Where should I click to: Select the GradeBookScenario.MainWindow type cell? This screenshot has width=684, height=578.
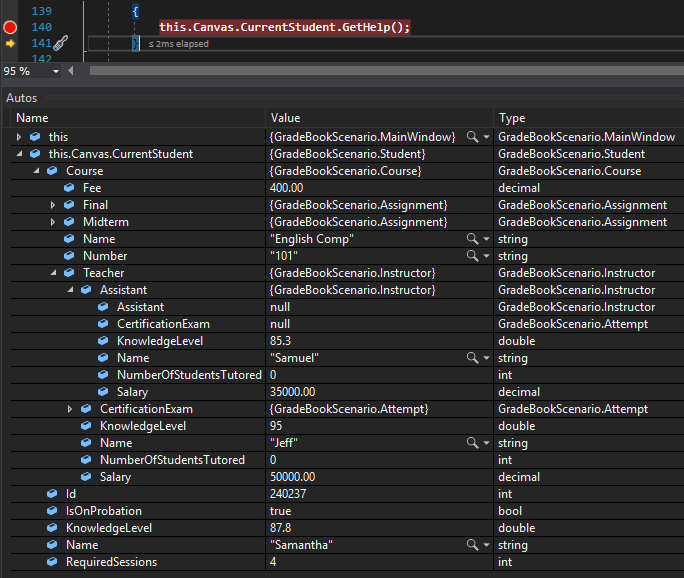coord(586,137)
